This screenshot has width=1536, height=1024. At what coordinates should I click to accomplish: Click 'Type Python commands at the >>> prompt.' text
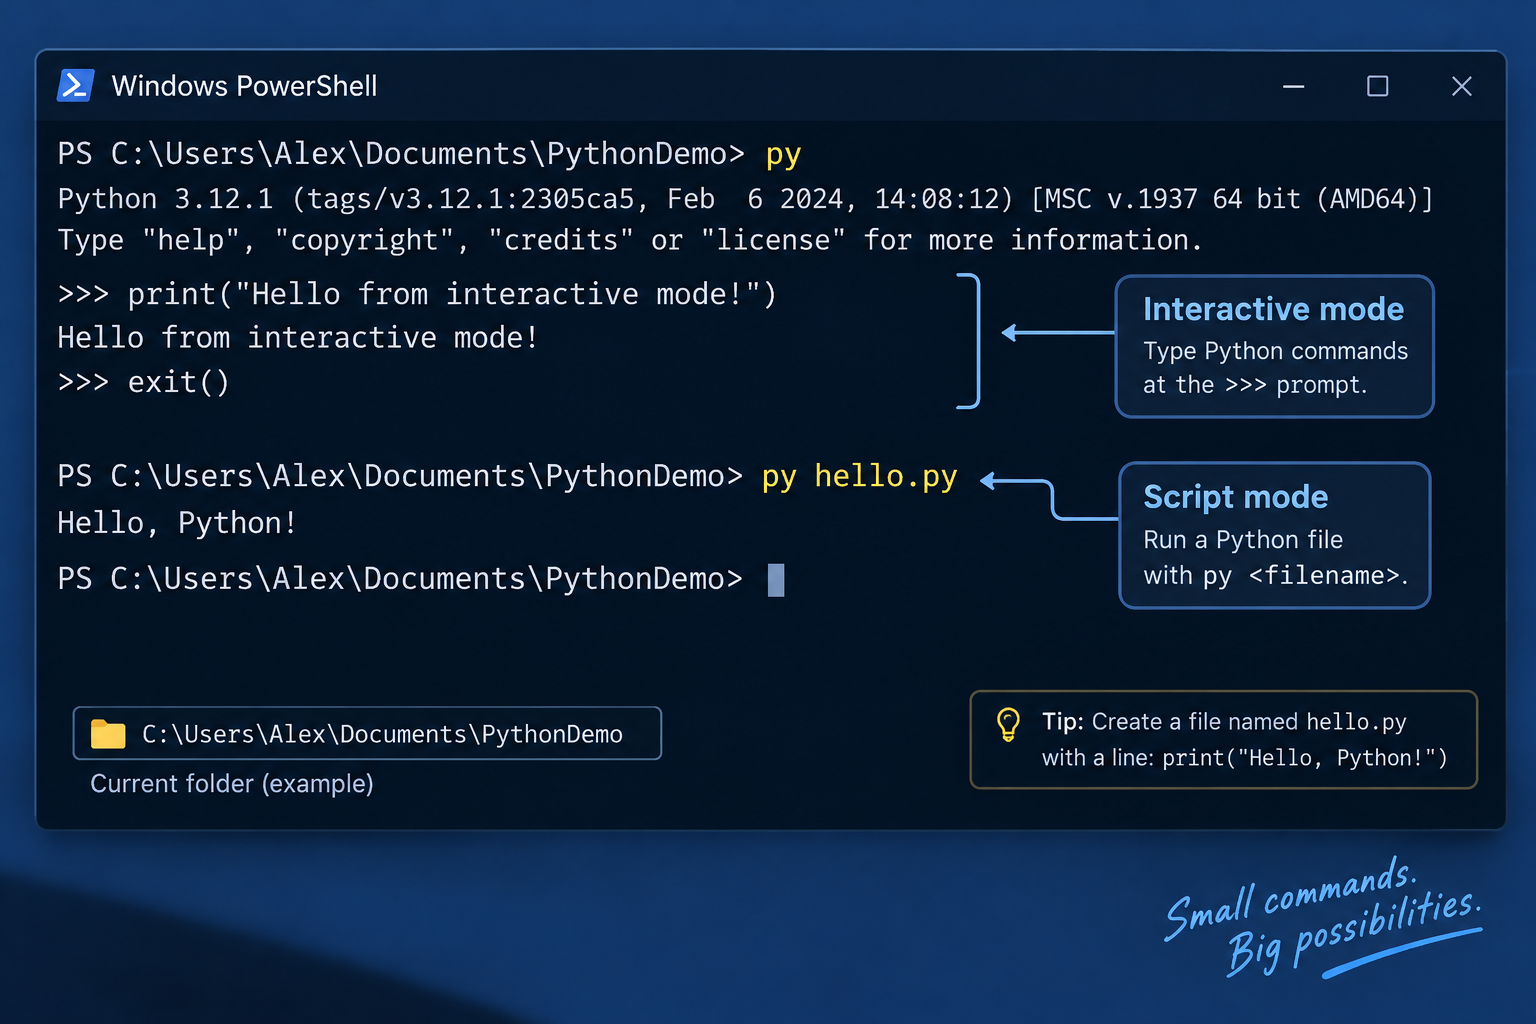[x=1275, y=368]
